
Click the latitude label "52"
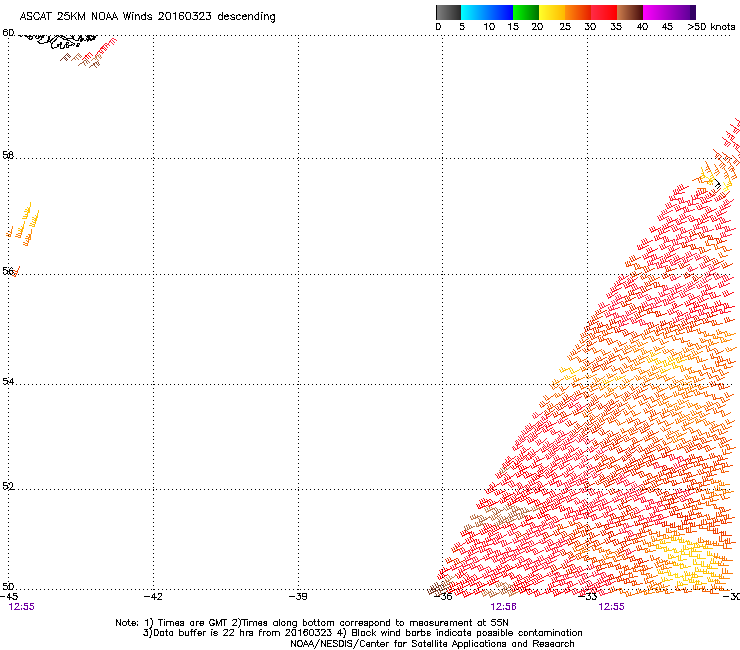coord(8,486)
